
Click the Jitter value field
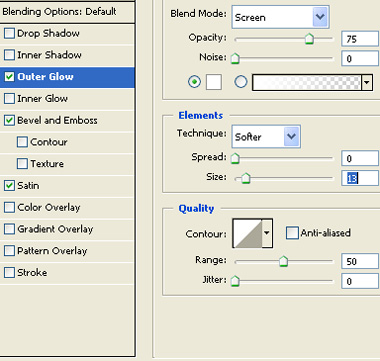[x=360, y=281]
